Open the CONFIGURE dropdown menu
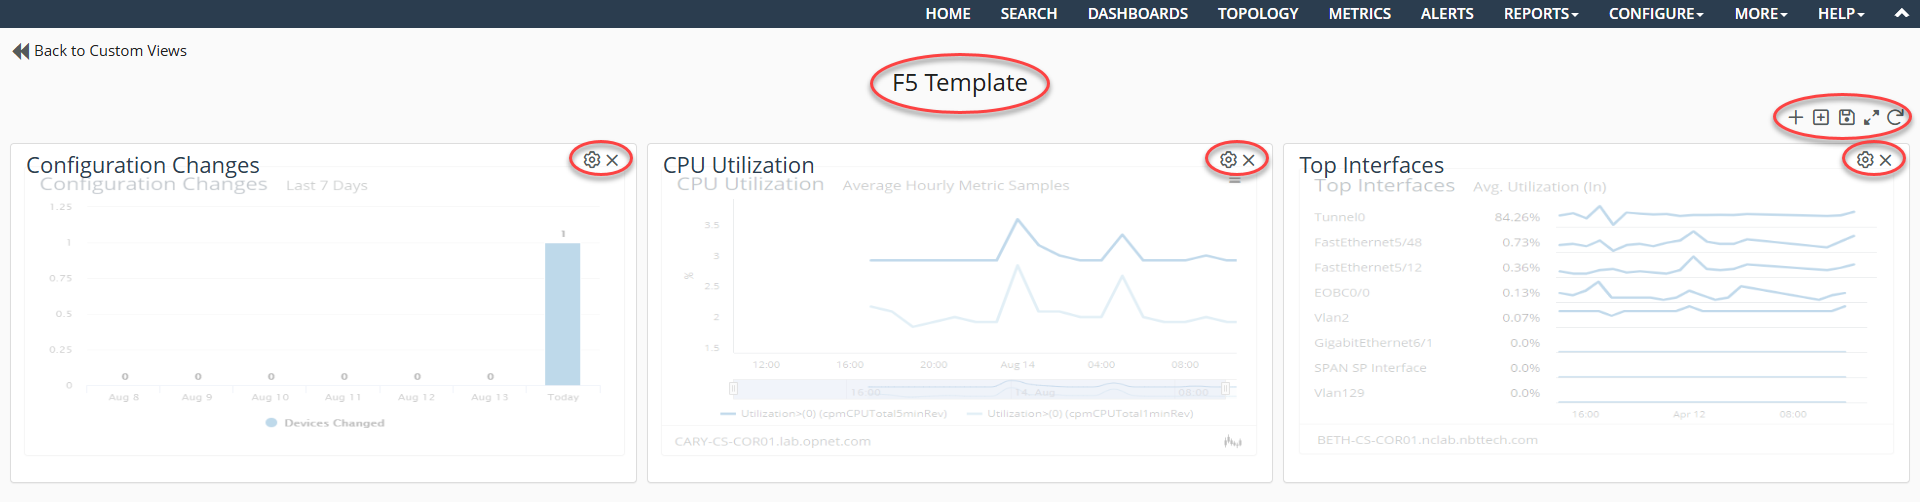Image resolution: width=1920 pixels, height=502 pixels. pos(1655,14)
